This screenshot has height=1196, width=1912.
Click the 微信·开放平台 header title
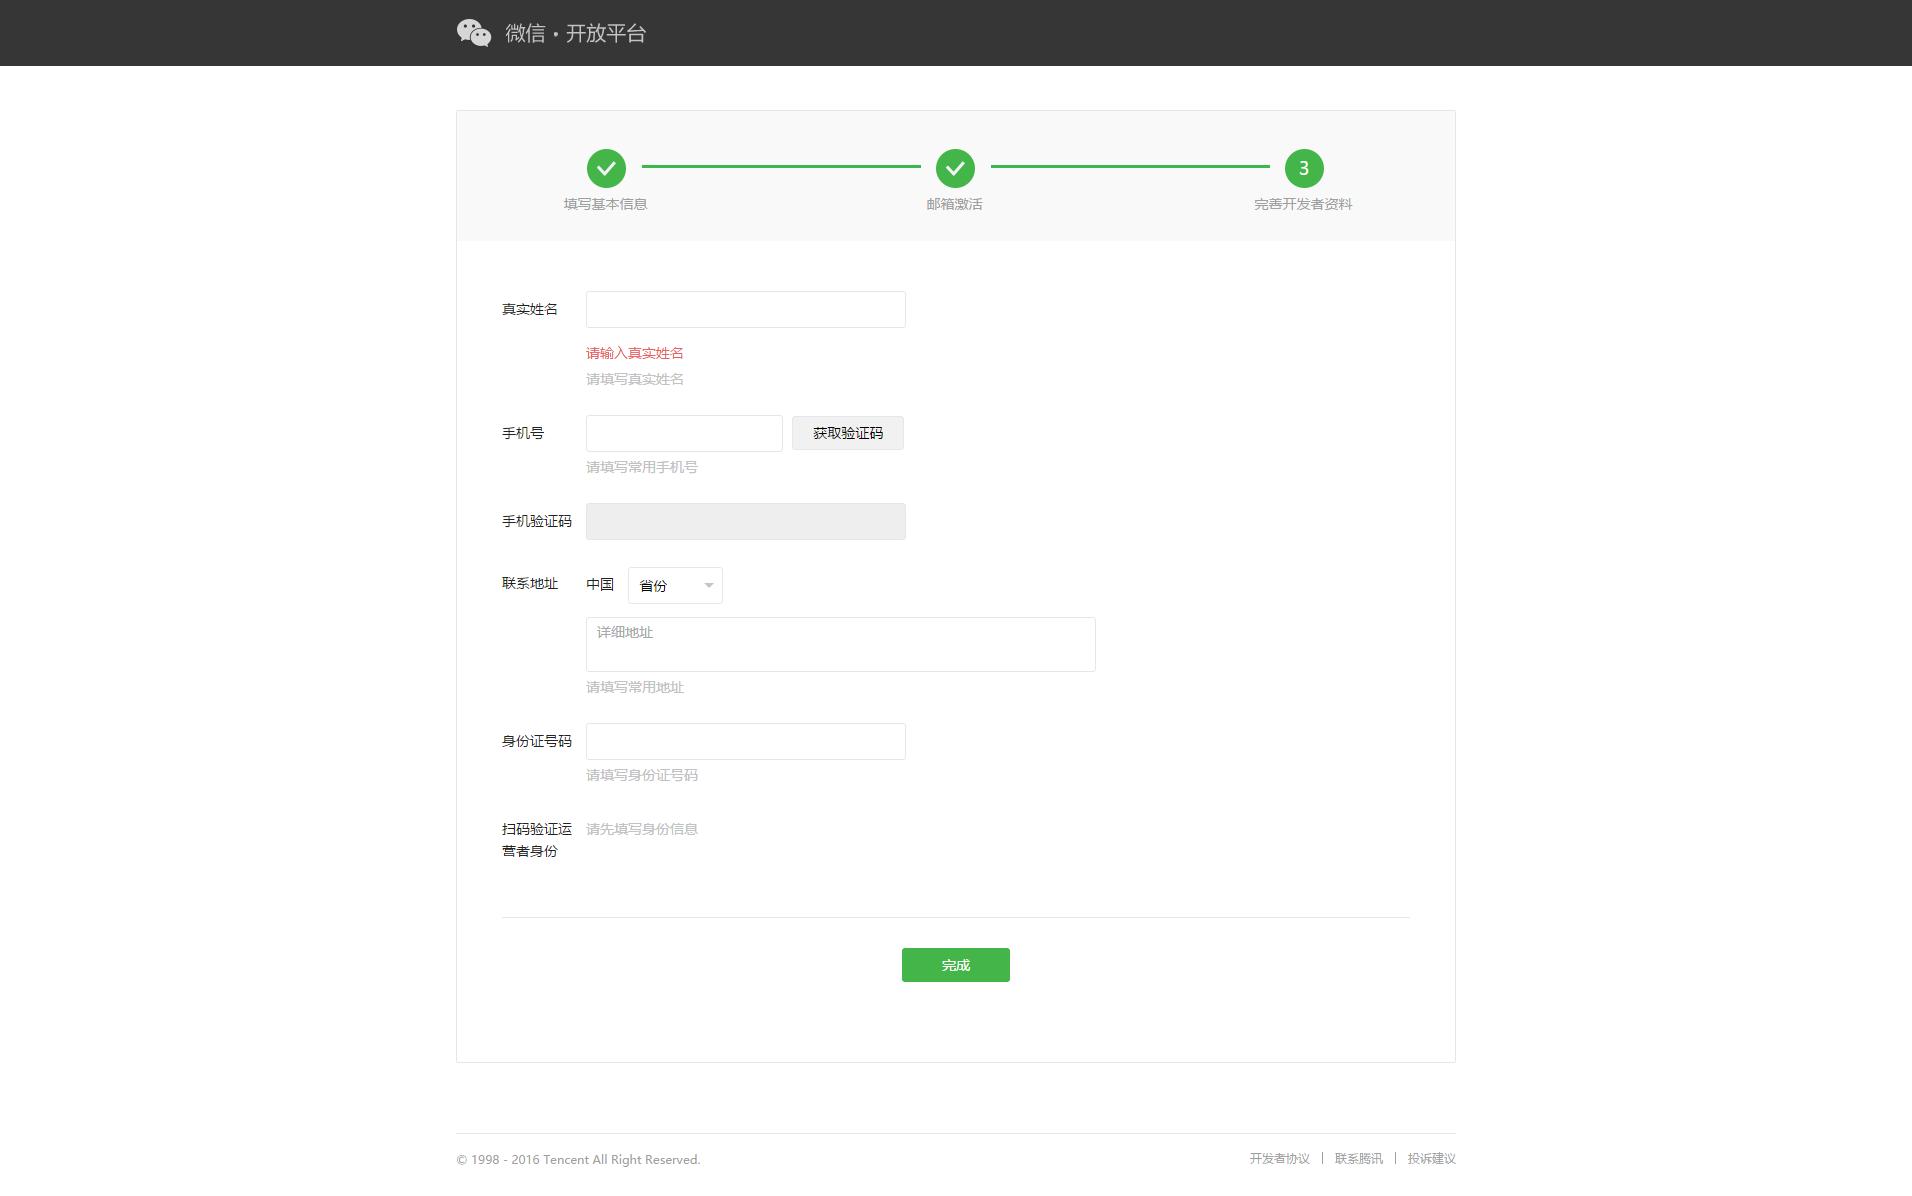(576, 33)
